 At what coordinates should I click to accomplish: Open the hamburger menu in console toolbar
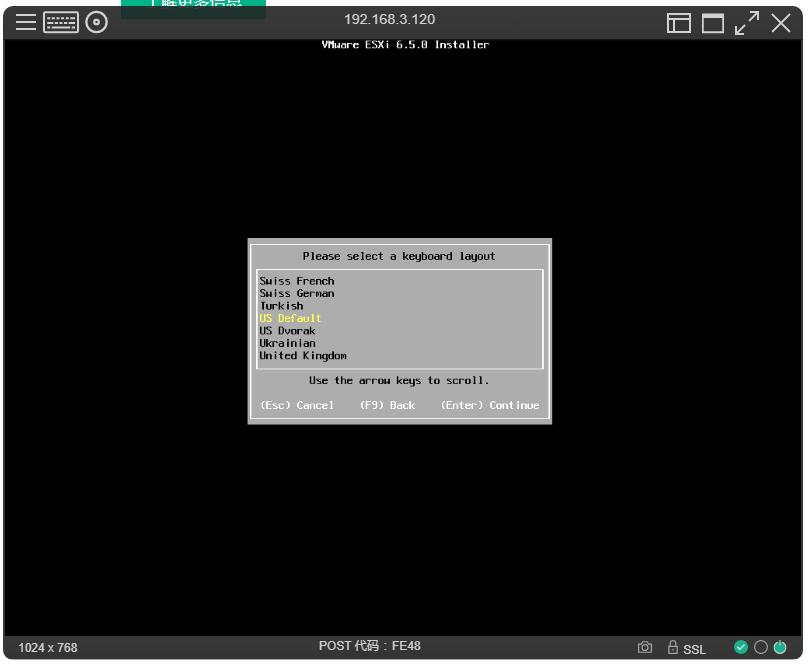click(x=25, y=22)
